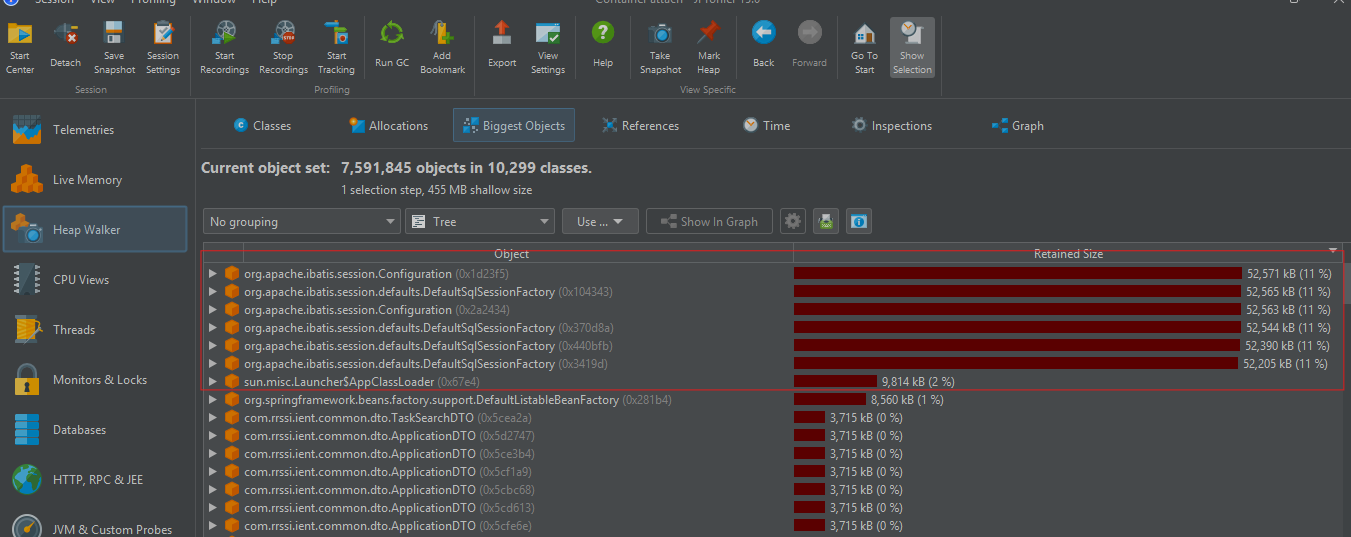This screenshot has height=537, width=1351.
Task: Click the export/print view icon
Action: coord(826,222)
